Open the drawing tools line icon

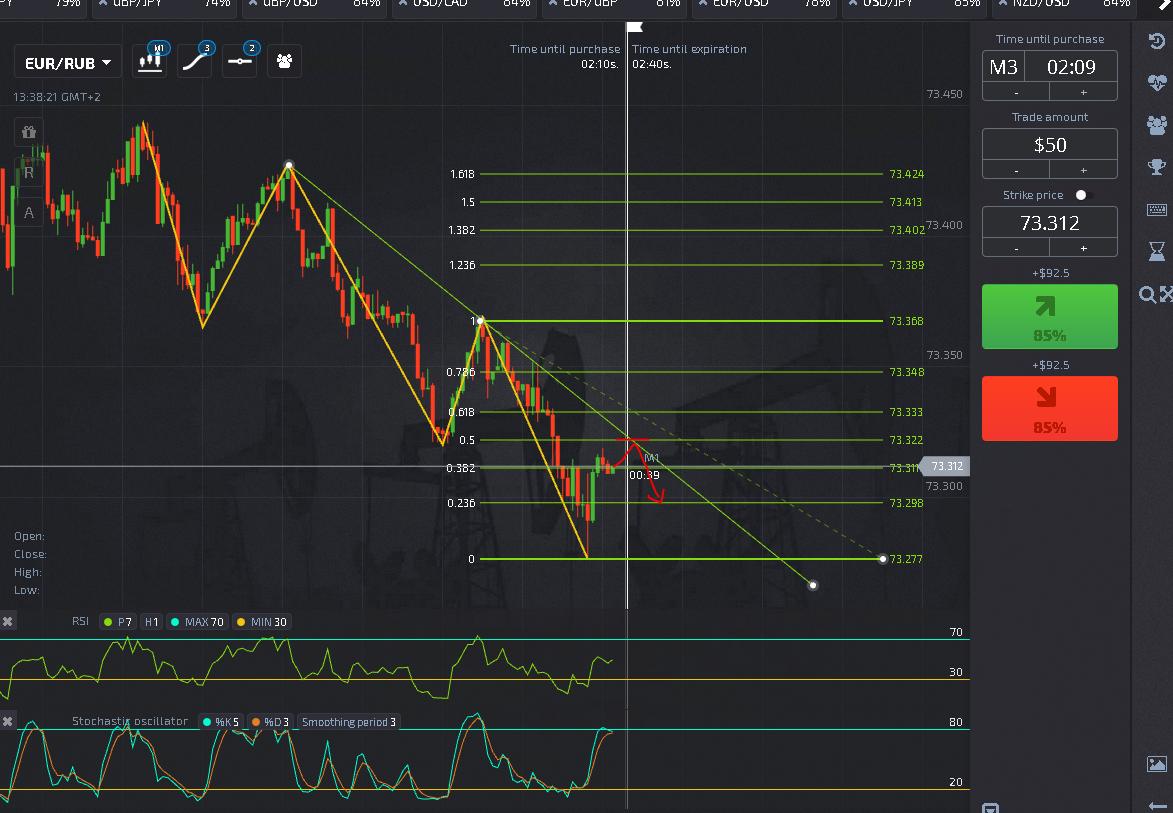coord(239,61)
